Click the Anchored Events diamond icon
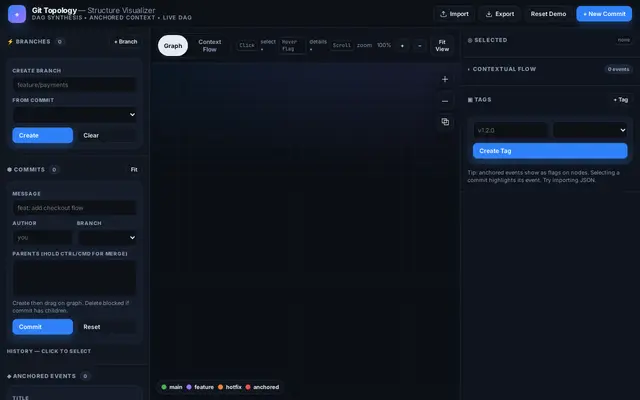The image size is (640, 400). coord(9,376)
